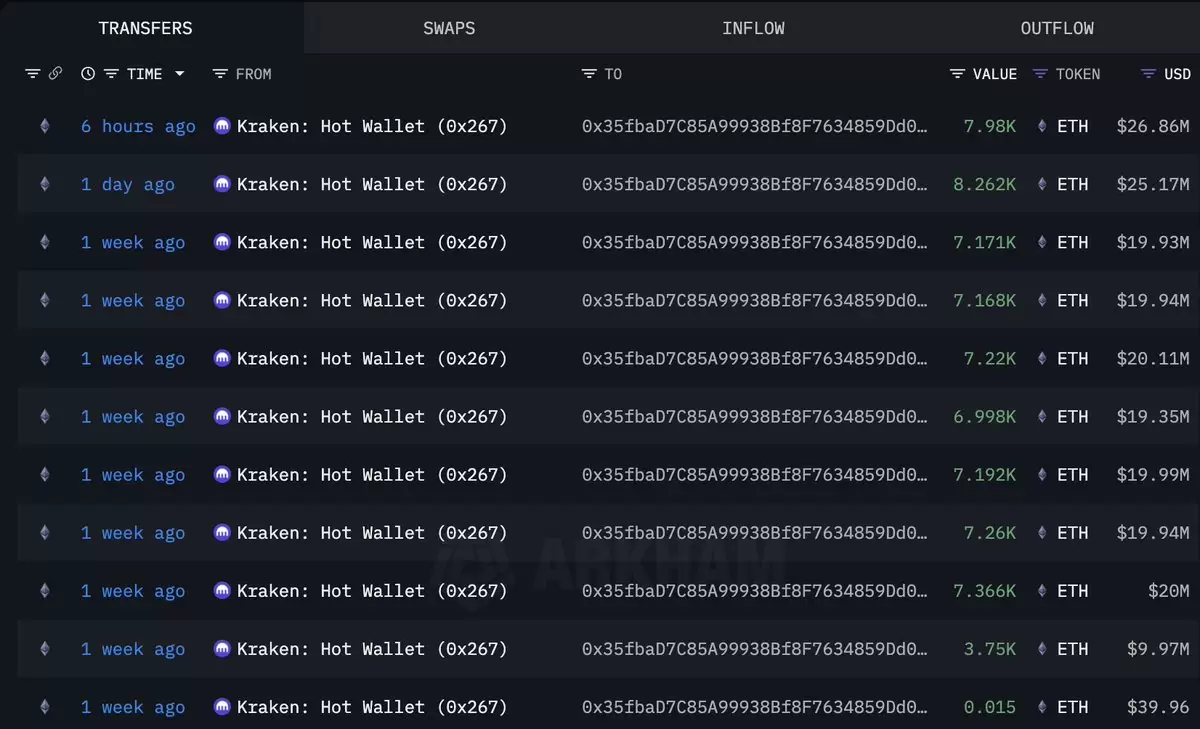Select the 7.98K value cell
This screenshot has width=1200, height=729.
[990, 126]
